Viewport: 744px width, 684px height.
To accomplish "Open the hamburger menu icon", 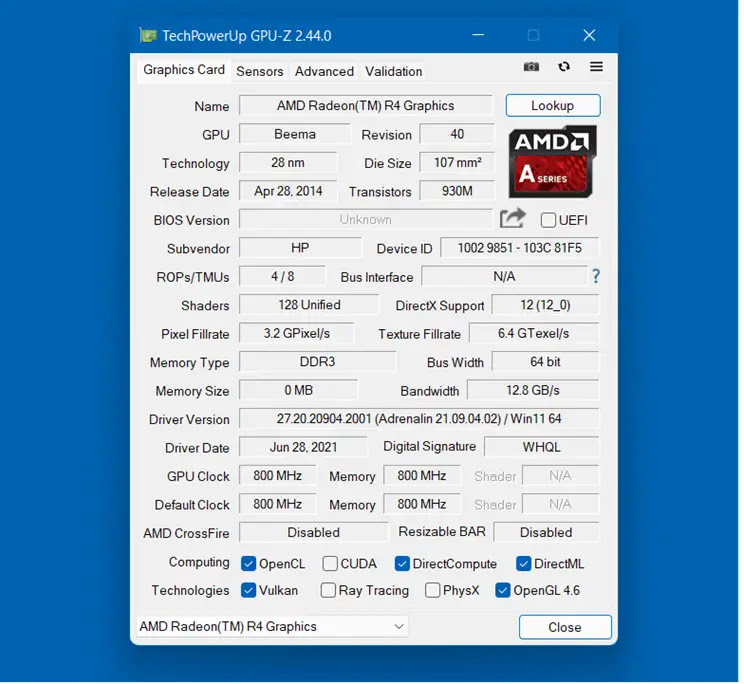I will coord(596,67).
